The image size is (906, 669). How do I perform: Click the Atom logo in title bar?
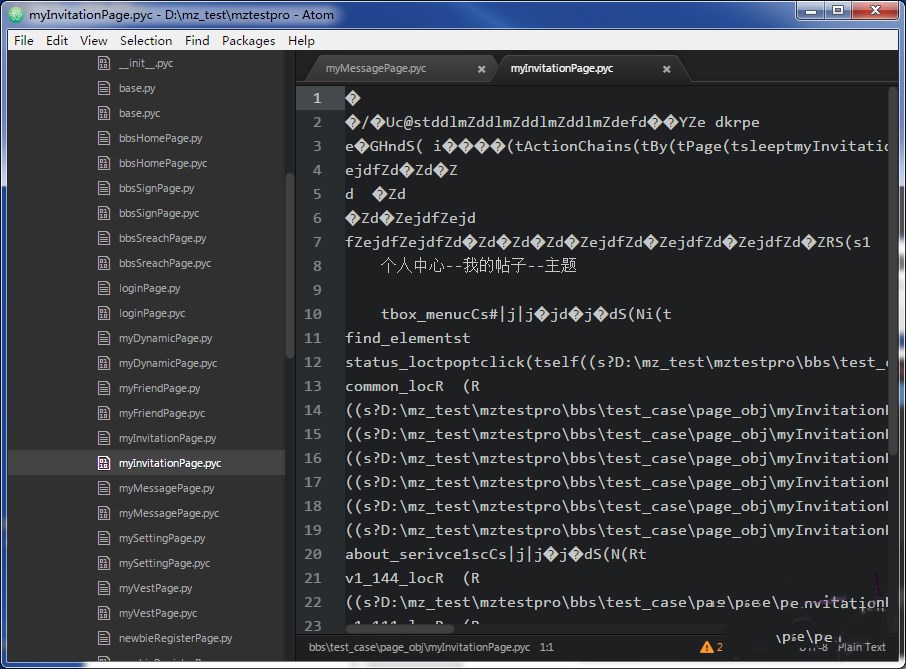coord(16,14)
